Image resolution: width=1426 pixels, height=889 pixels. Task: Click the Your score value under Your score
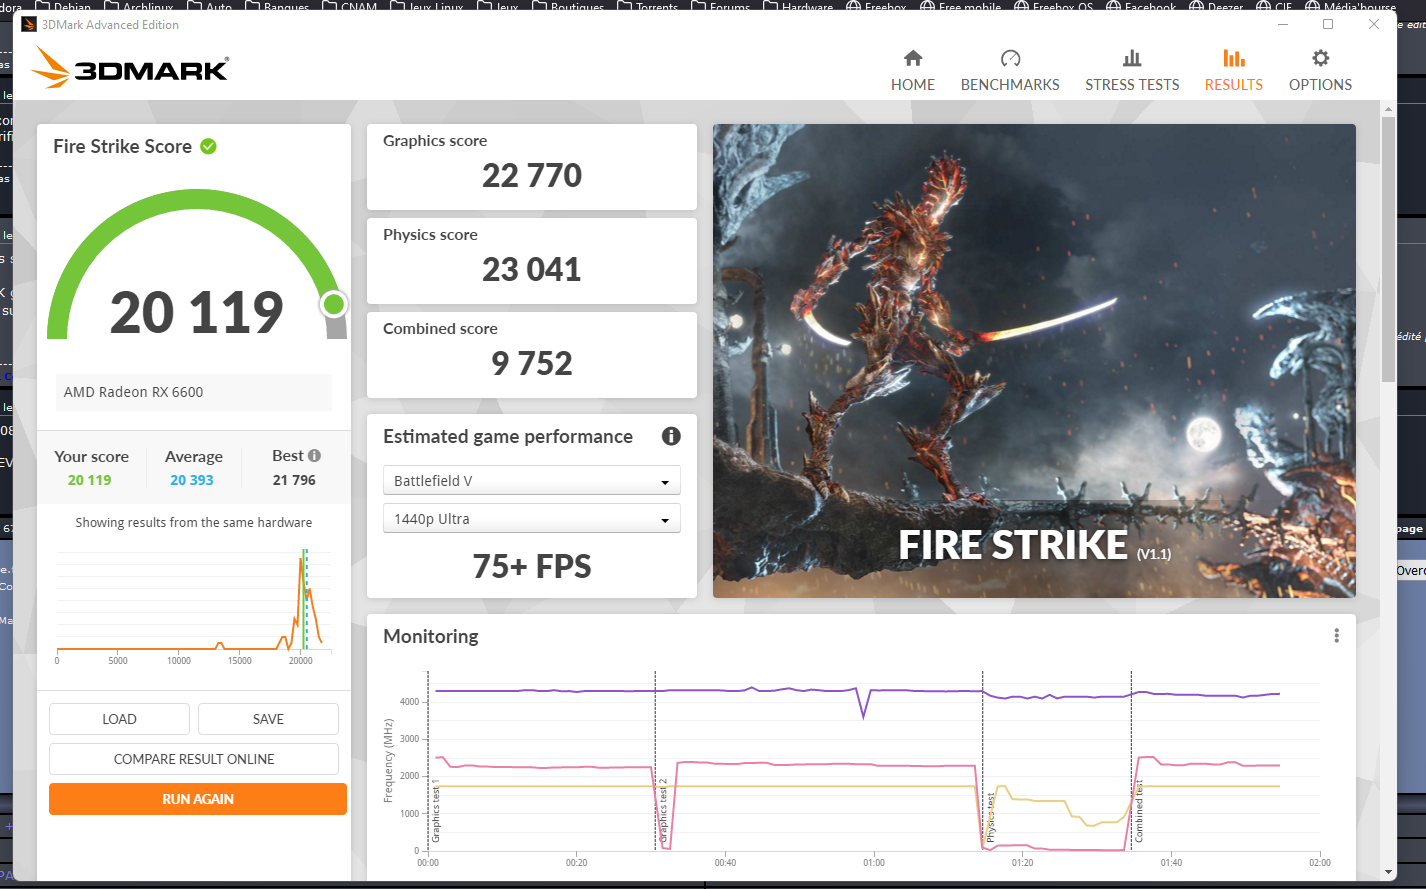click(90, 480)
